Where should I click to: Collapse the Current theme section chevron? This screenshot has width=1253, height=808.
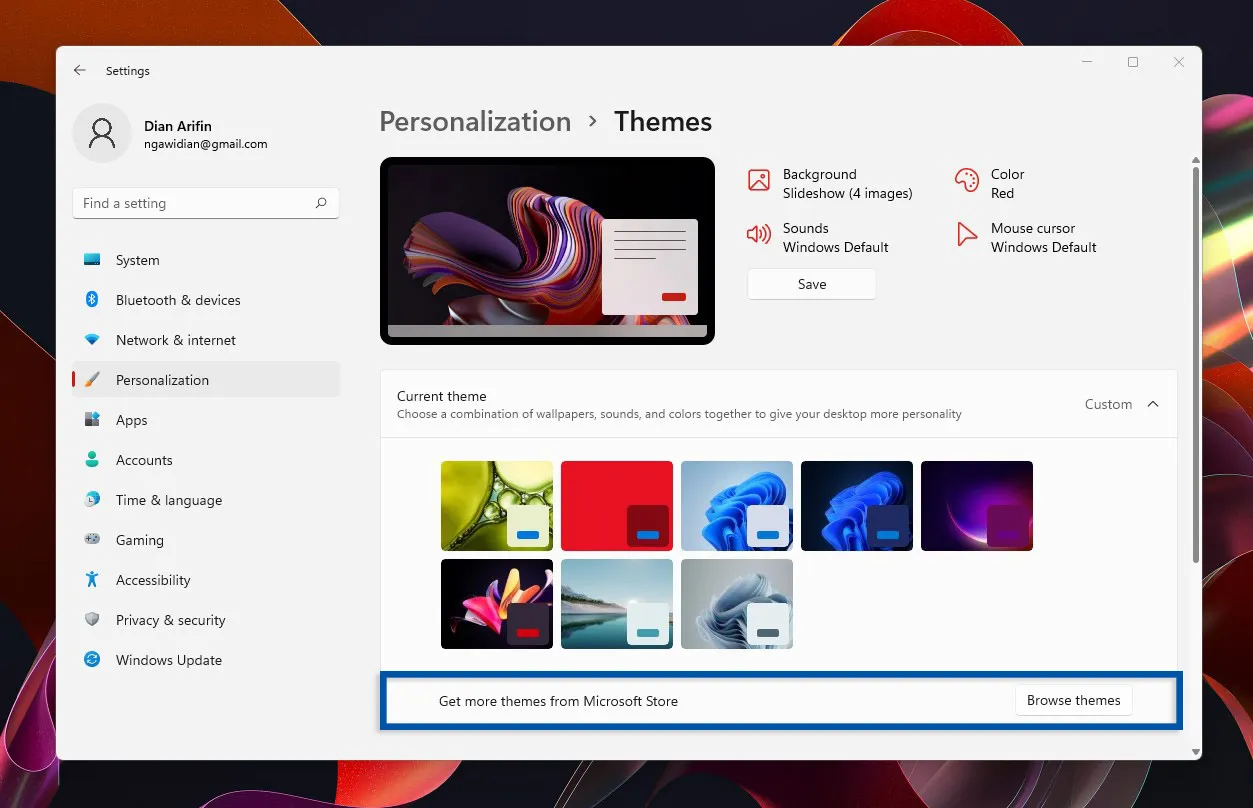click(1153, 404)
